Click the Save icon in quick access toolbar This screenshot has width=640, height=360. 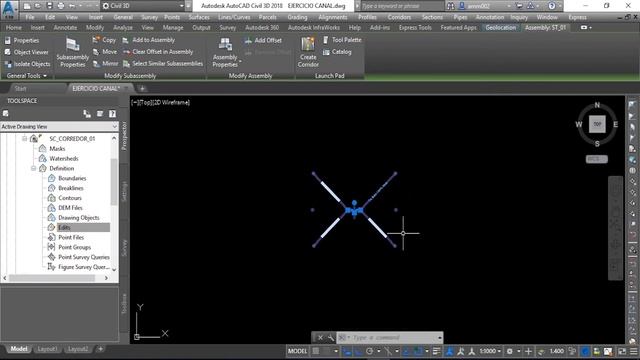coord(49,6)
